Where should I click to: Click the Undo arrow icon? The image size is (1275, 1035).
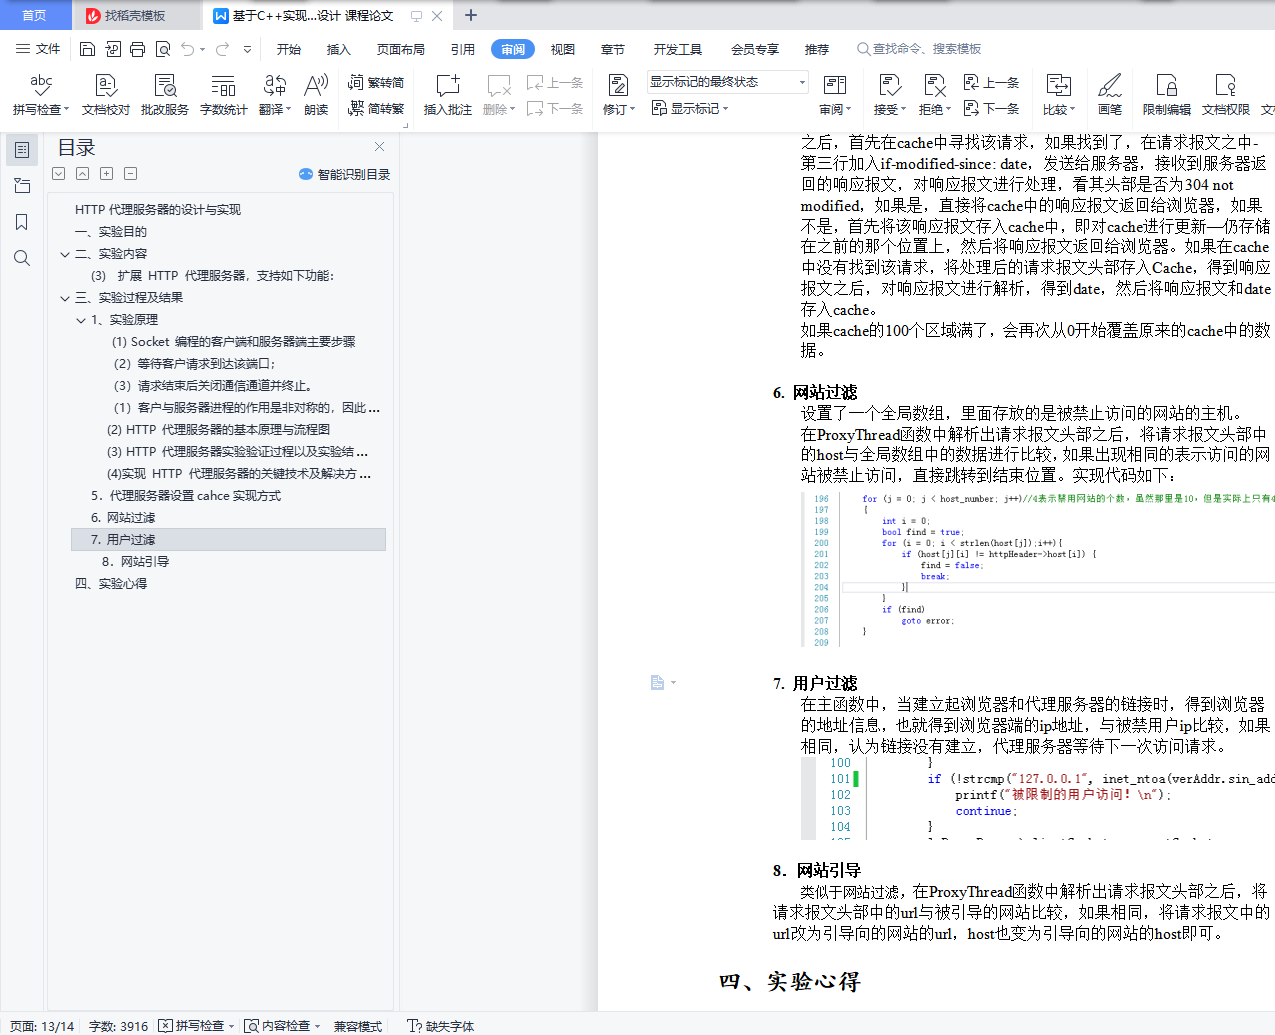click(x=187, y=49)
